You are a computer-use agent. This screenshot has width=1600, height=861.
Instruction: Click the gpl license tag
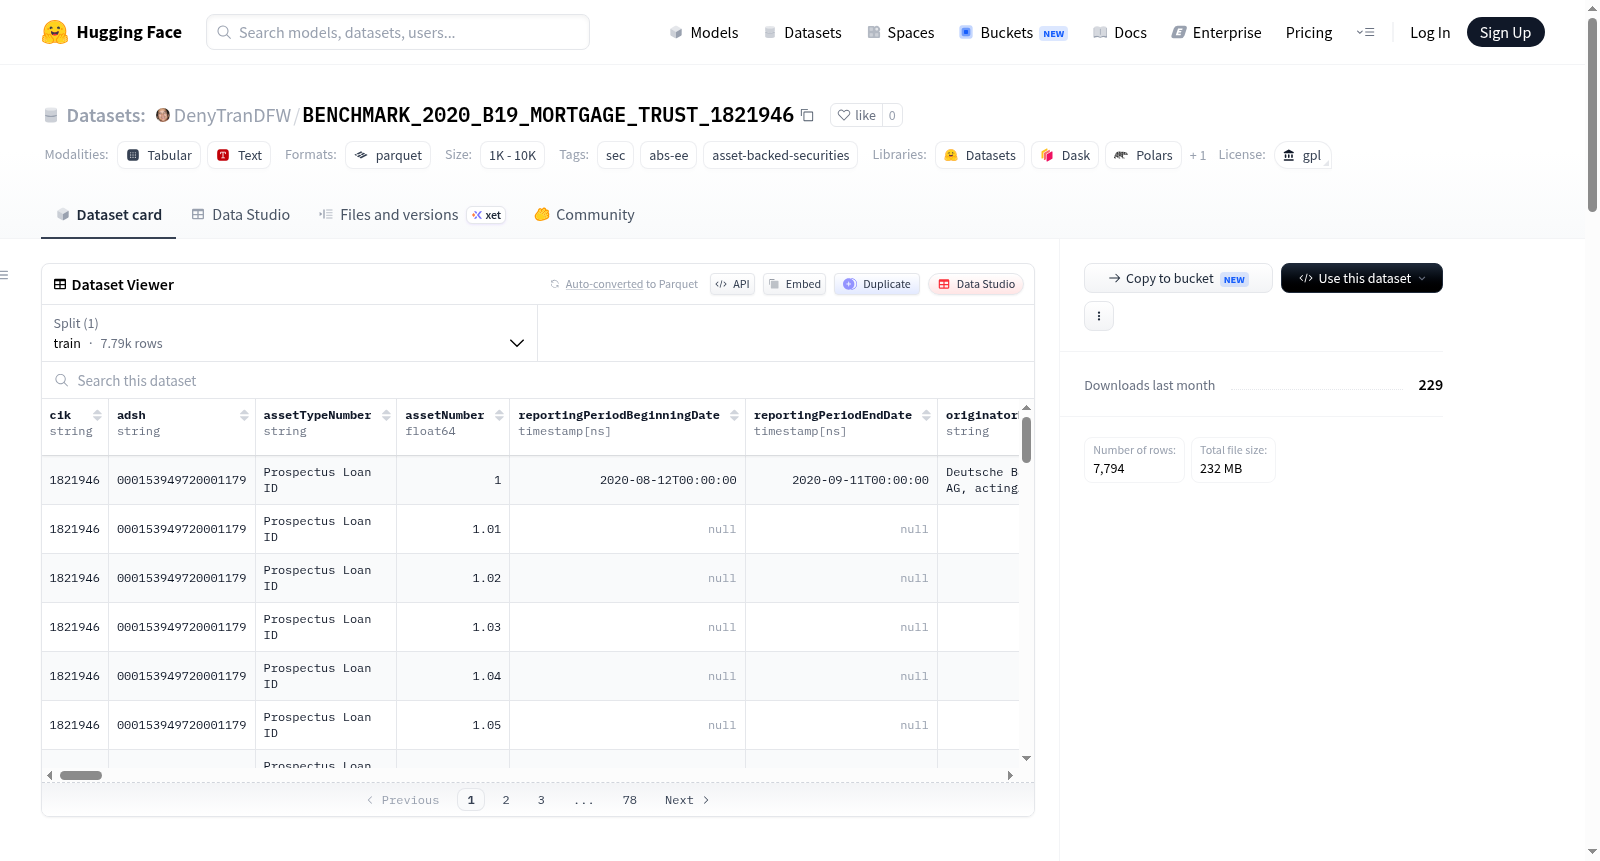(1302, 155)
